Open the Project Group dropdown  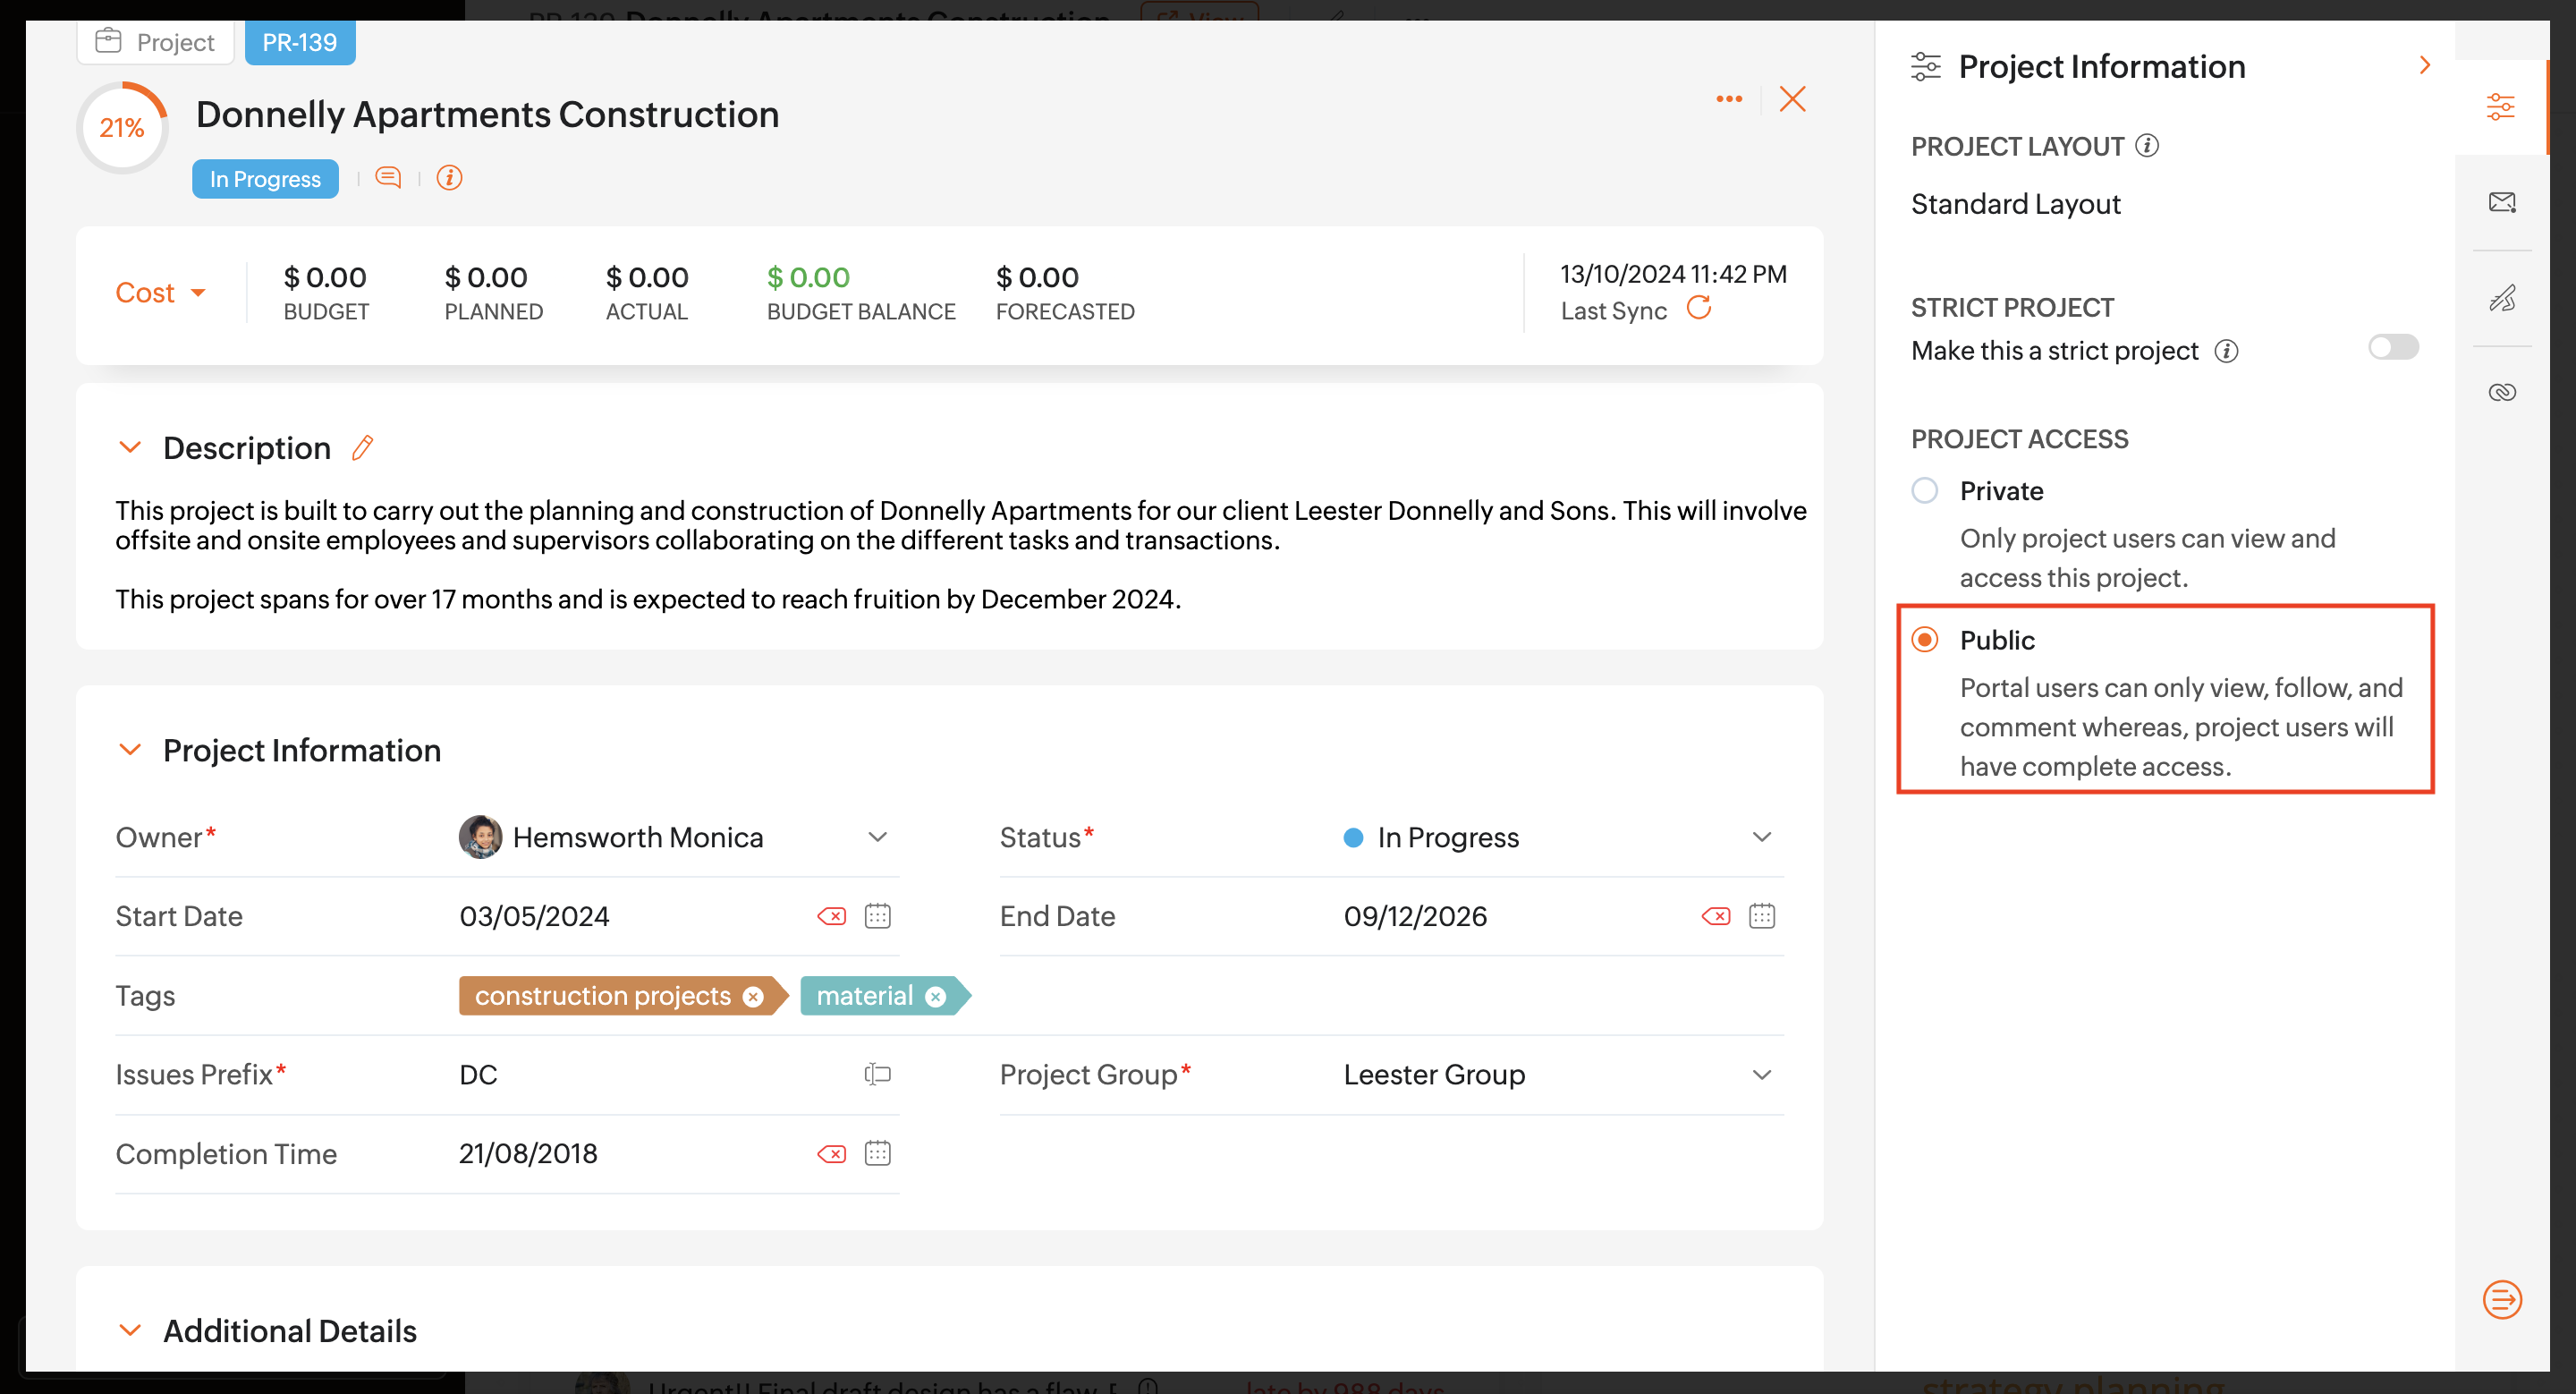click(x=1761, y=1074)
